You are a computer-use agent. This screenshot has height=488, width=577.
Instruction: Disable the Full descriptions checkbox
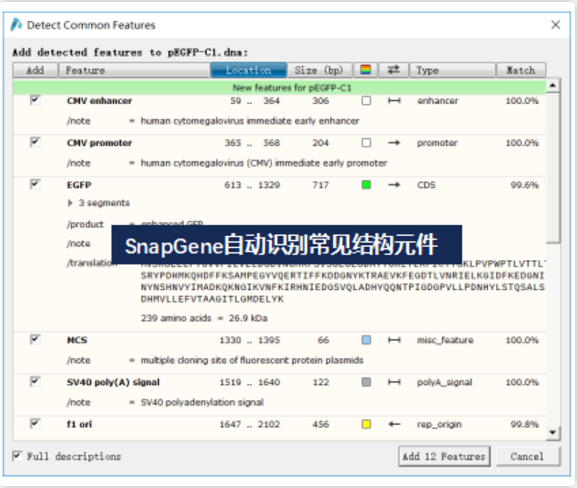click(17, 456)
